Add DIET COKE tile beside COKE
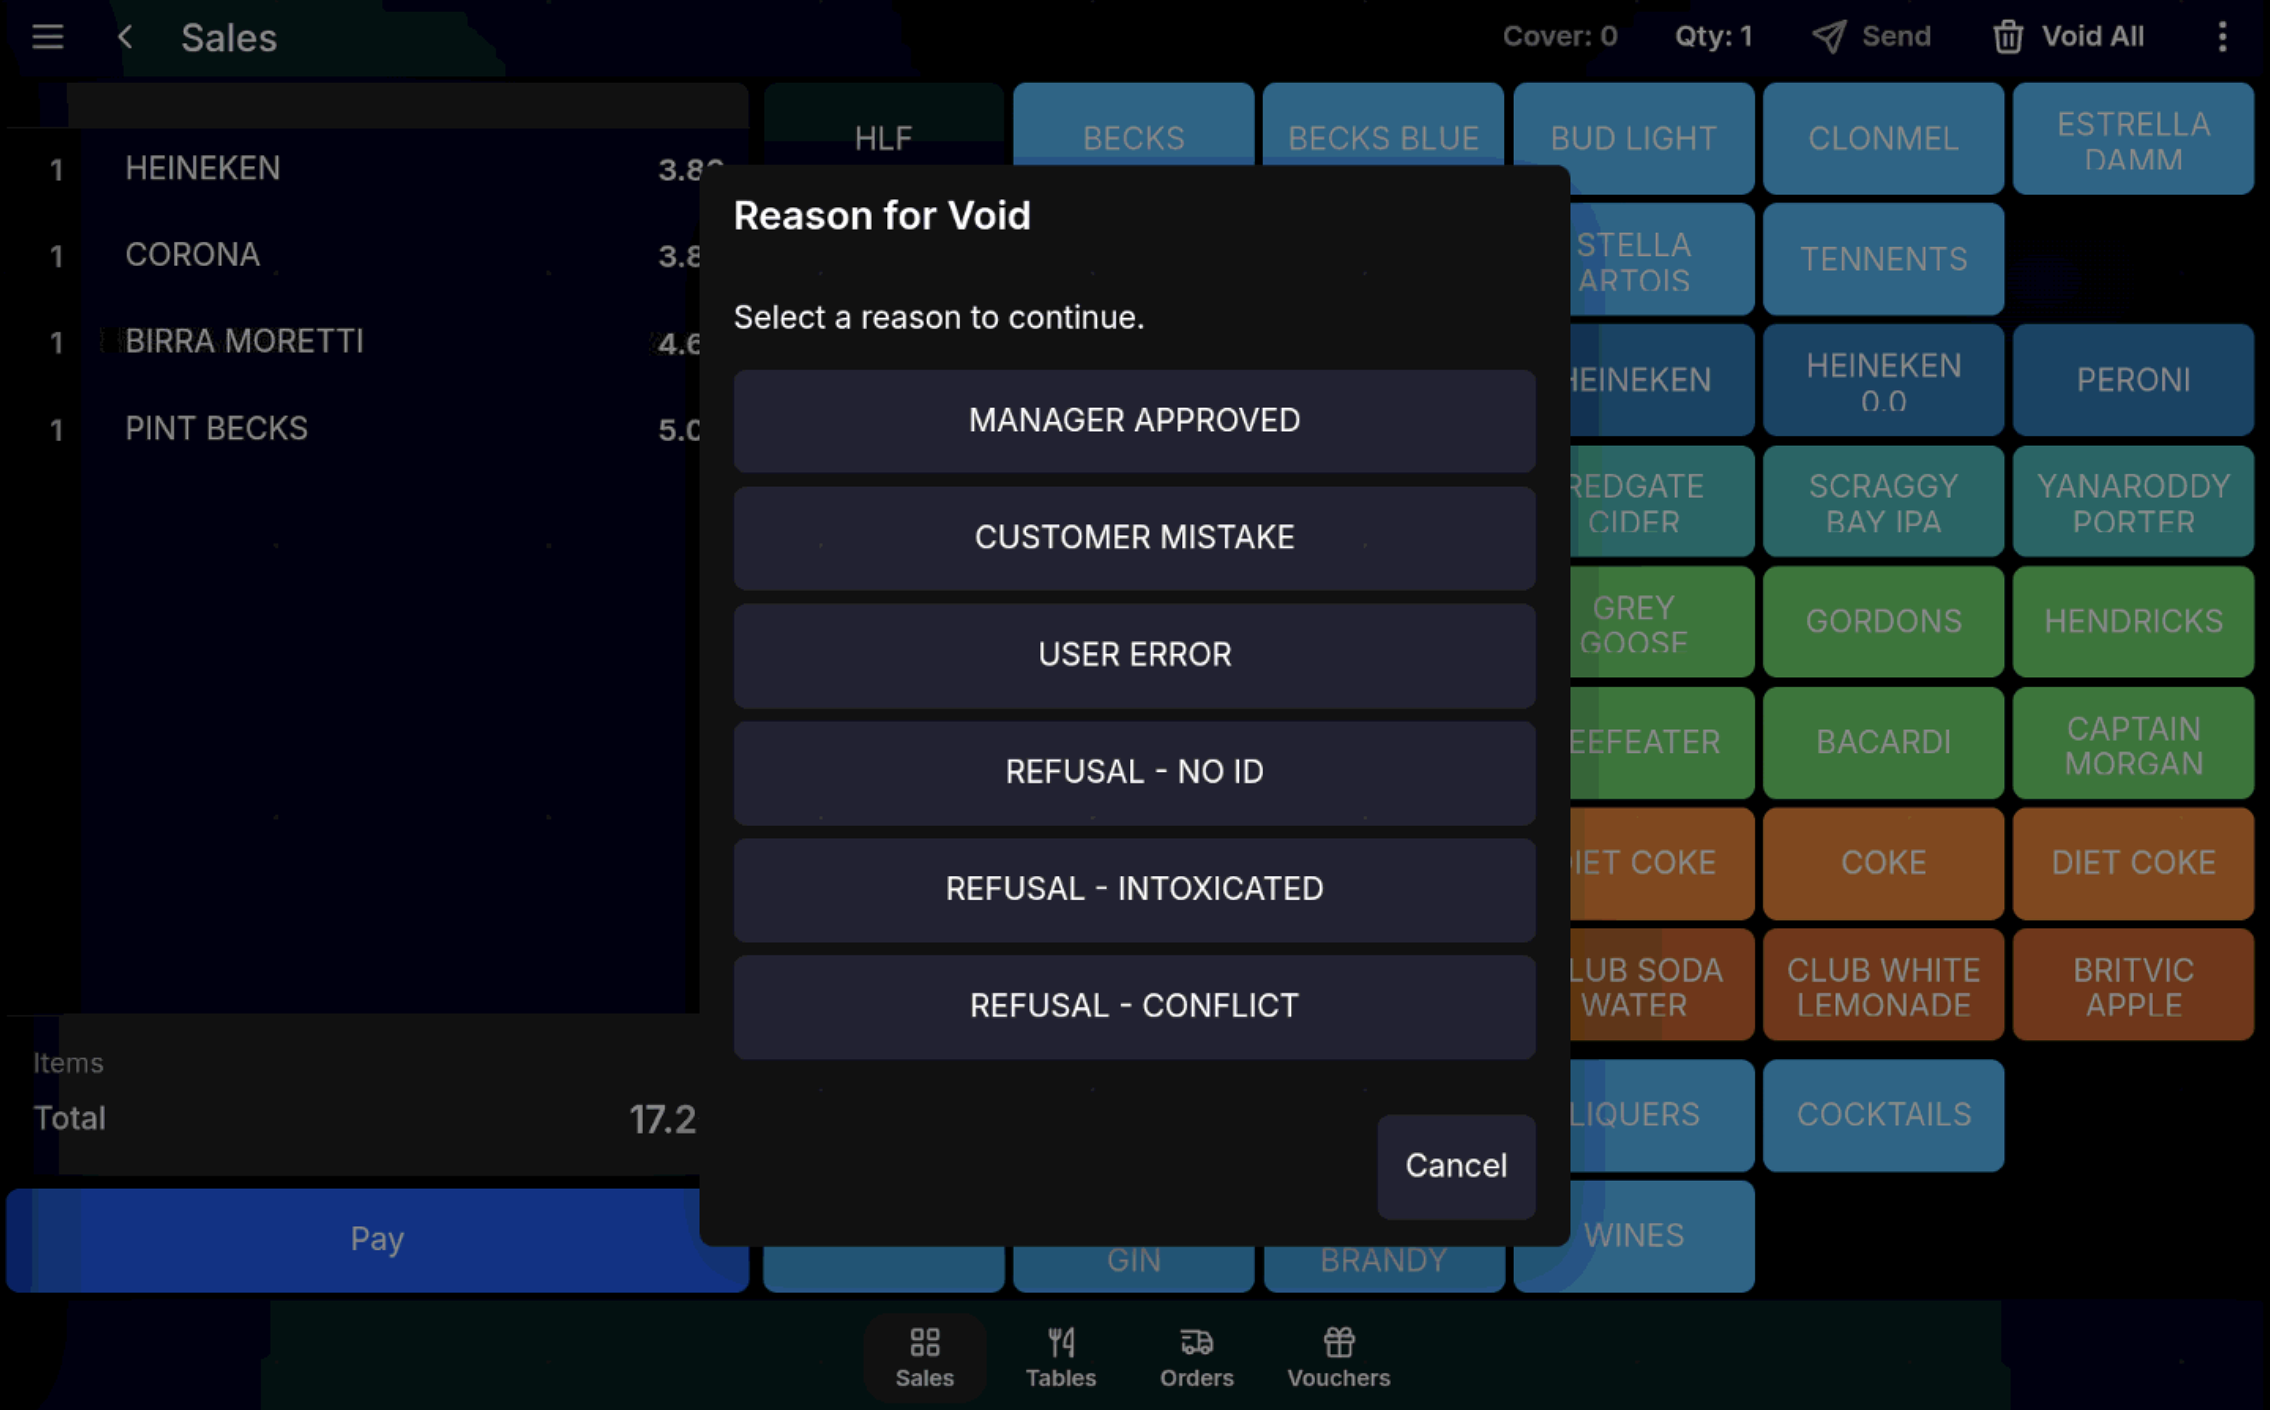The height and width of the screenshot is (1410, 2270). pos(2133,863)
